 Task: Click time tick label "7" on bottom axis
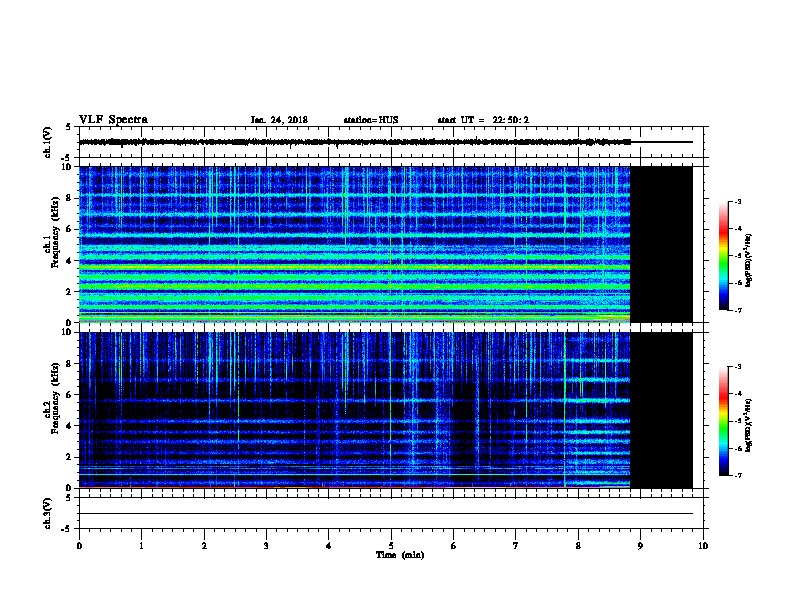click(x=516, y=546)
